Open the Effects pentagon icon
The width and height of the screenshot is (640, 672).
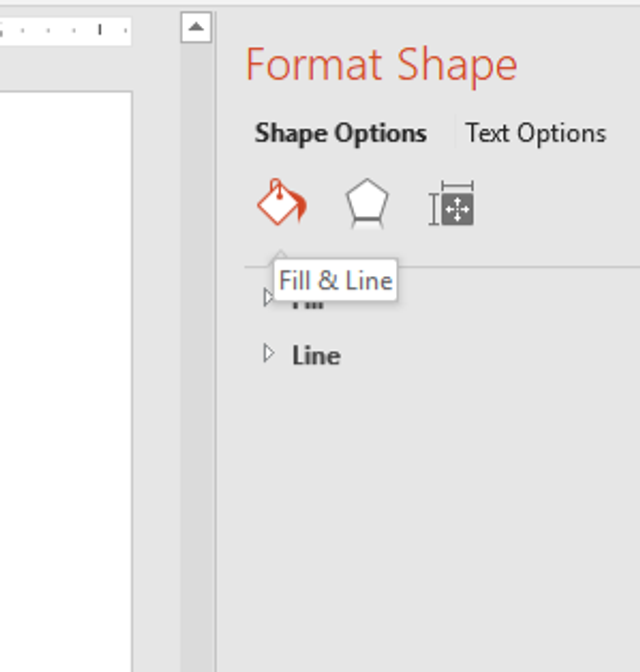coord(366,204)
